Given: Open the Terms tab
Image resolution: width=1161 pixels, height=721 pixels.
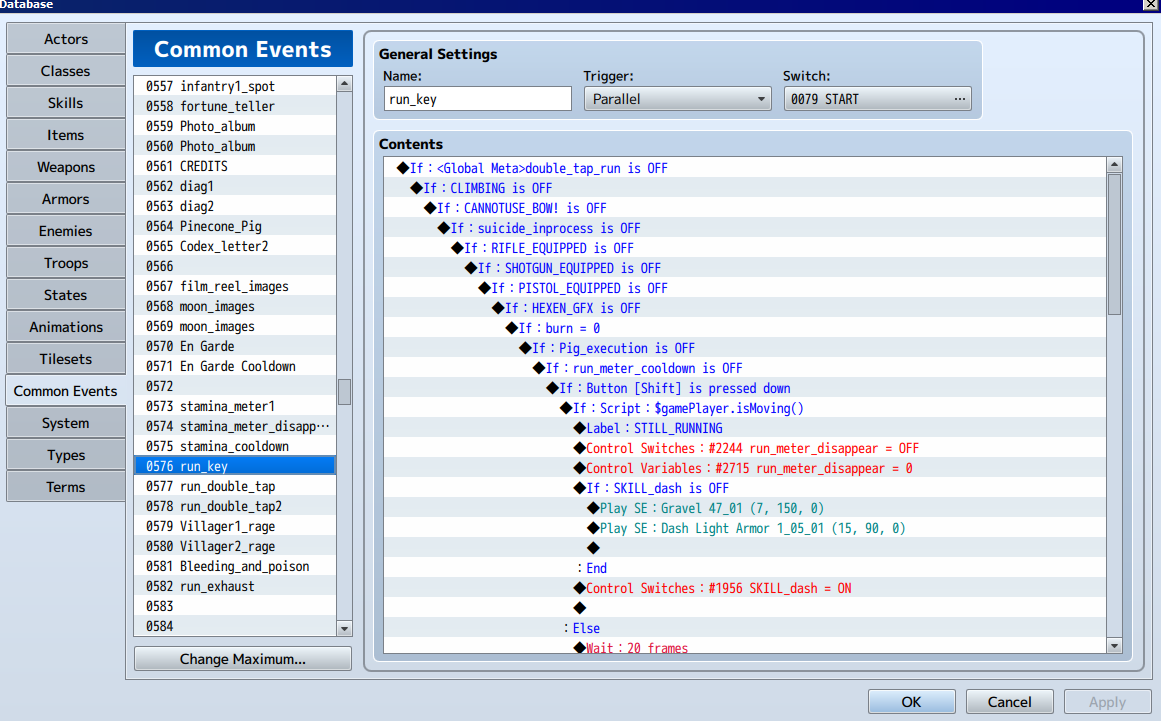Looking at the screenshot, I should 66,487.
